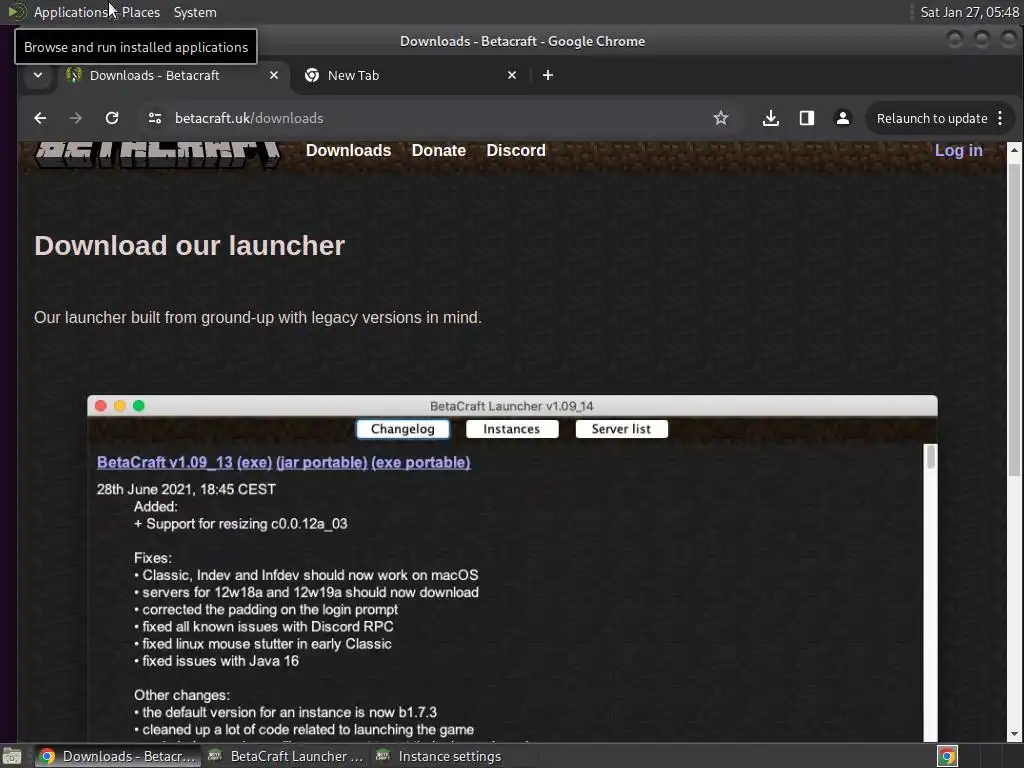1024x768 pixels.
Task: Switch to the New Tab tab
Action: point(413,75)
